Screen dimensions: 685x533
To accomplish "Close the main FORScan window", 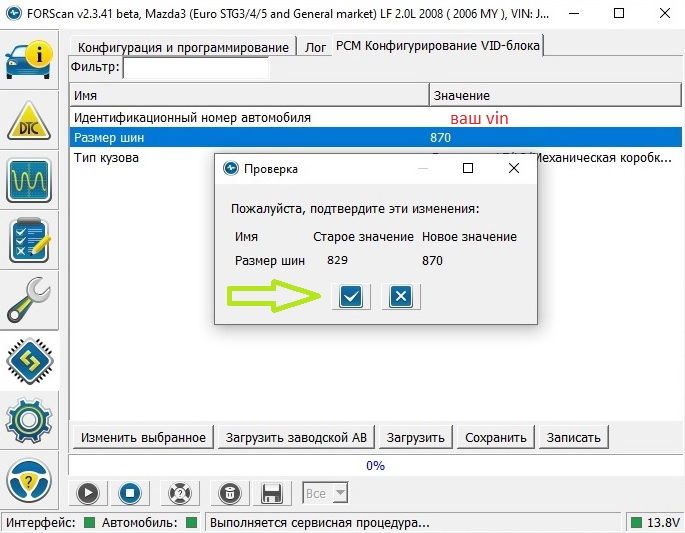I will (664, 13).
